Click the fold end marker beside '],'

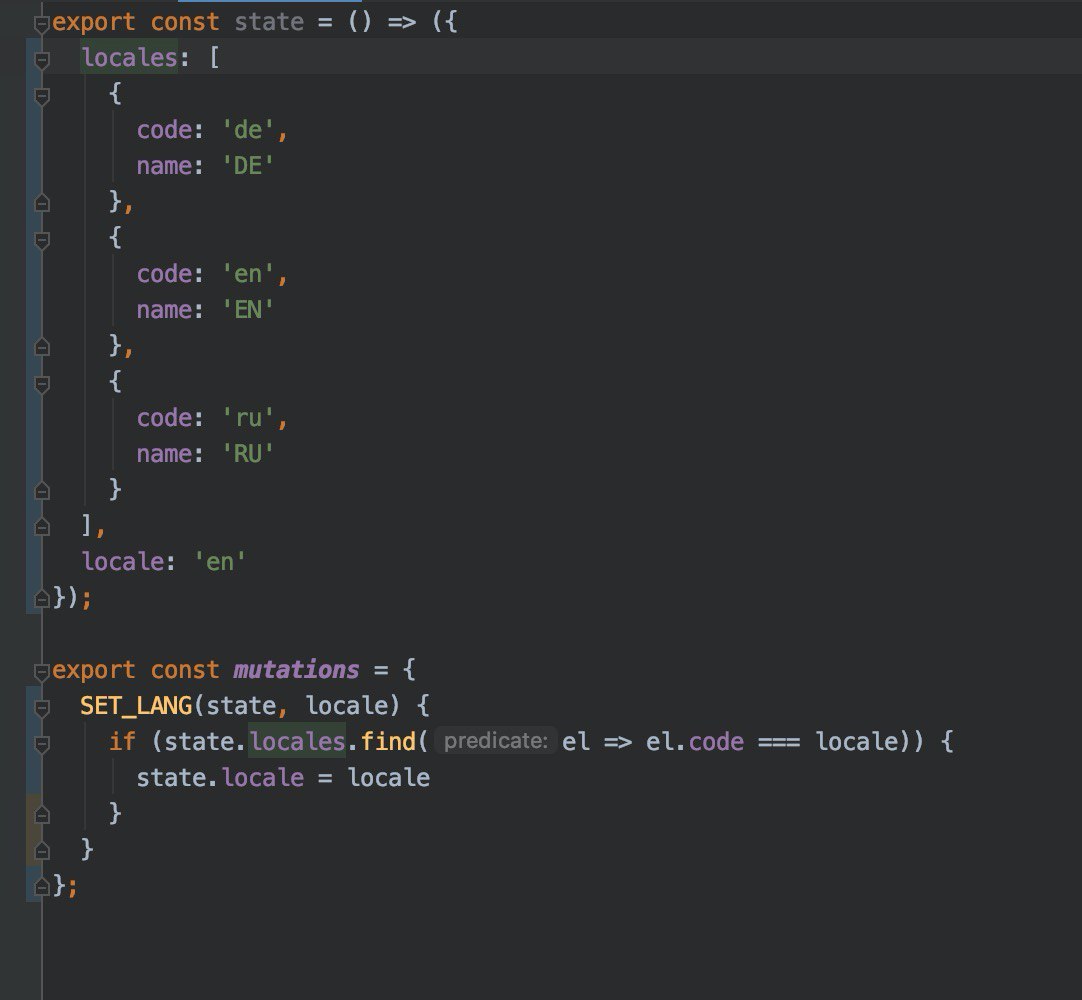(42, 527)
